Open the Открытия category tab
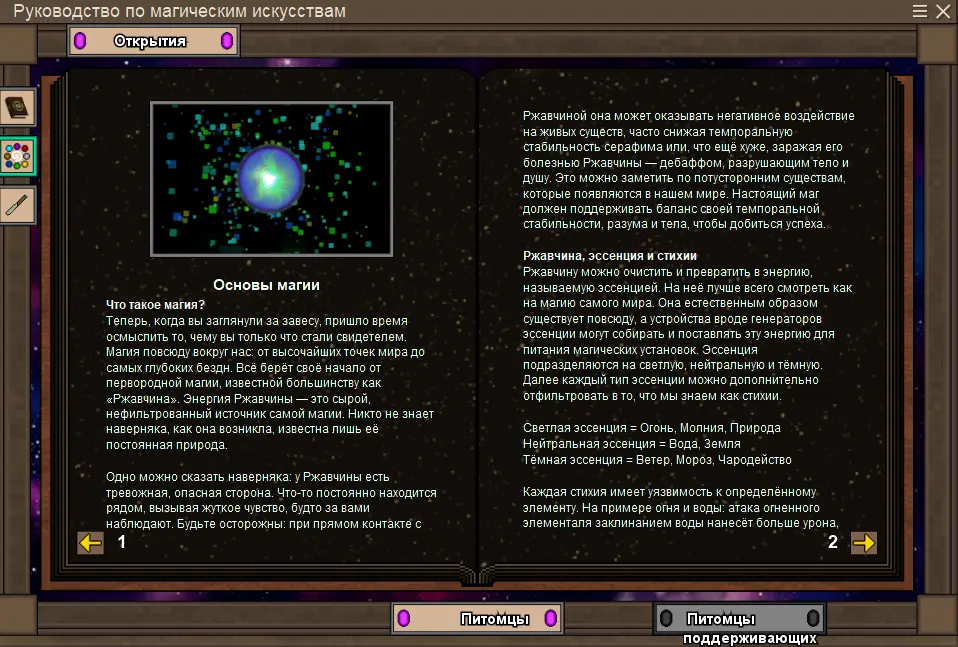The height and width of the screenshot is (647, 958). pos(153,41)
